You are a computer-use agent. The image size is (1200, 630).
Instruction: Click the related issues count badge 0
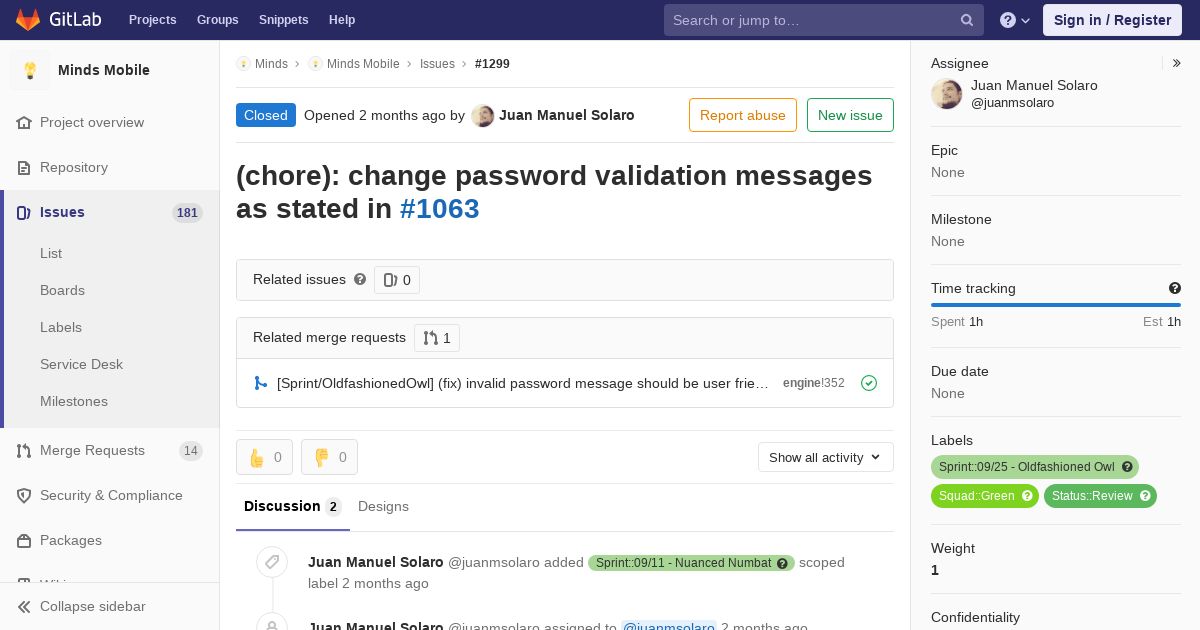397,280
